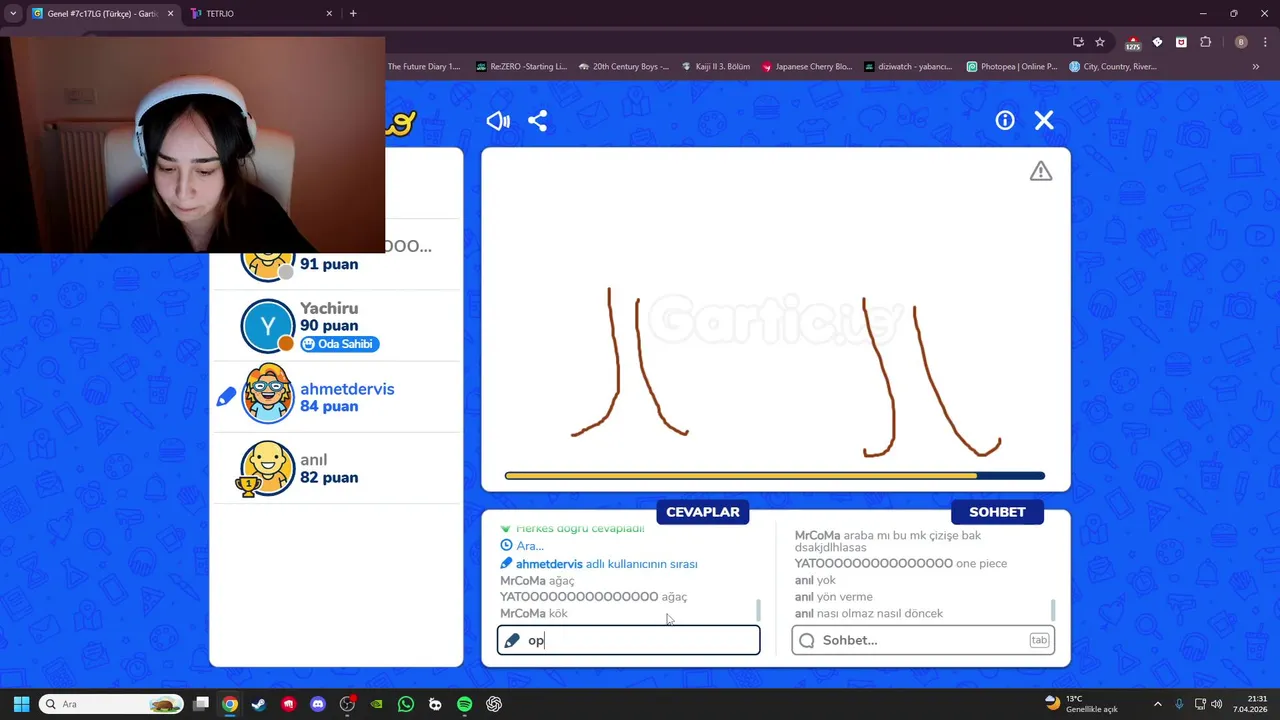Click the '82 puan' score text
This screenshot has width=1280, height=720.
[x=329, y=477]
